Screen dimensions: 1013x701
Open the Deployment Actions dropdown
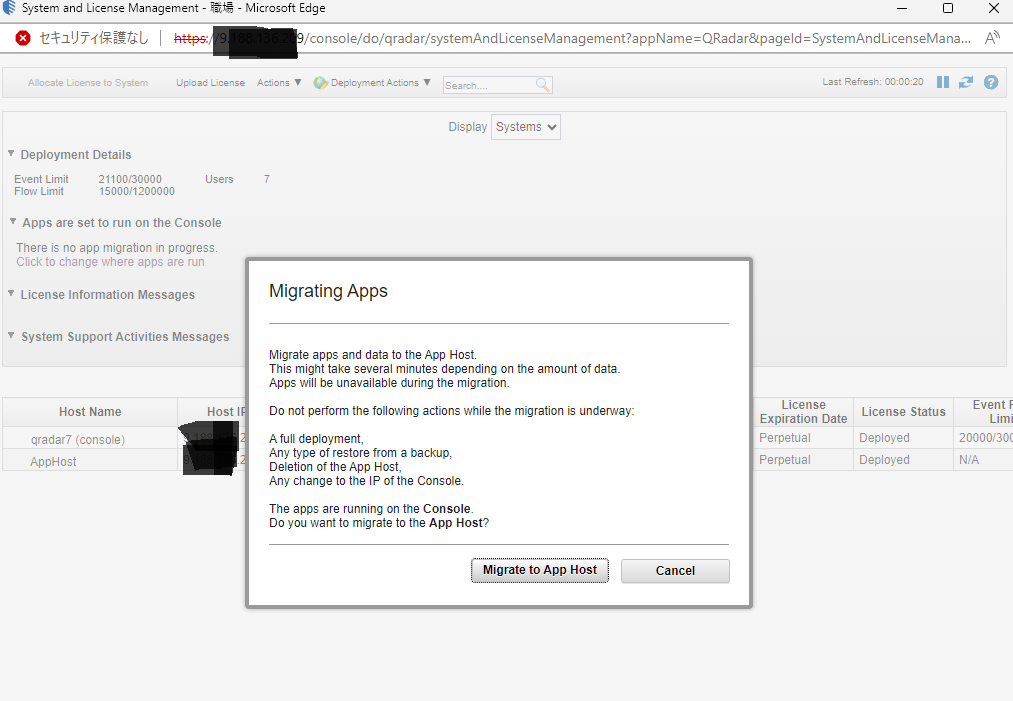click(380, 83)
